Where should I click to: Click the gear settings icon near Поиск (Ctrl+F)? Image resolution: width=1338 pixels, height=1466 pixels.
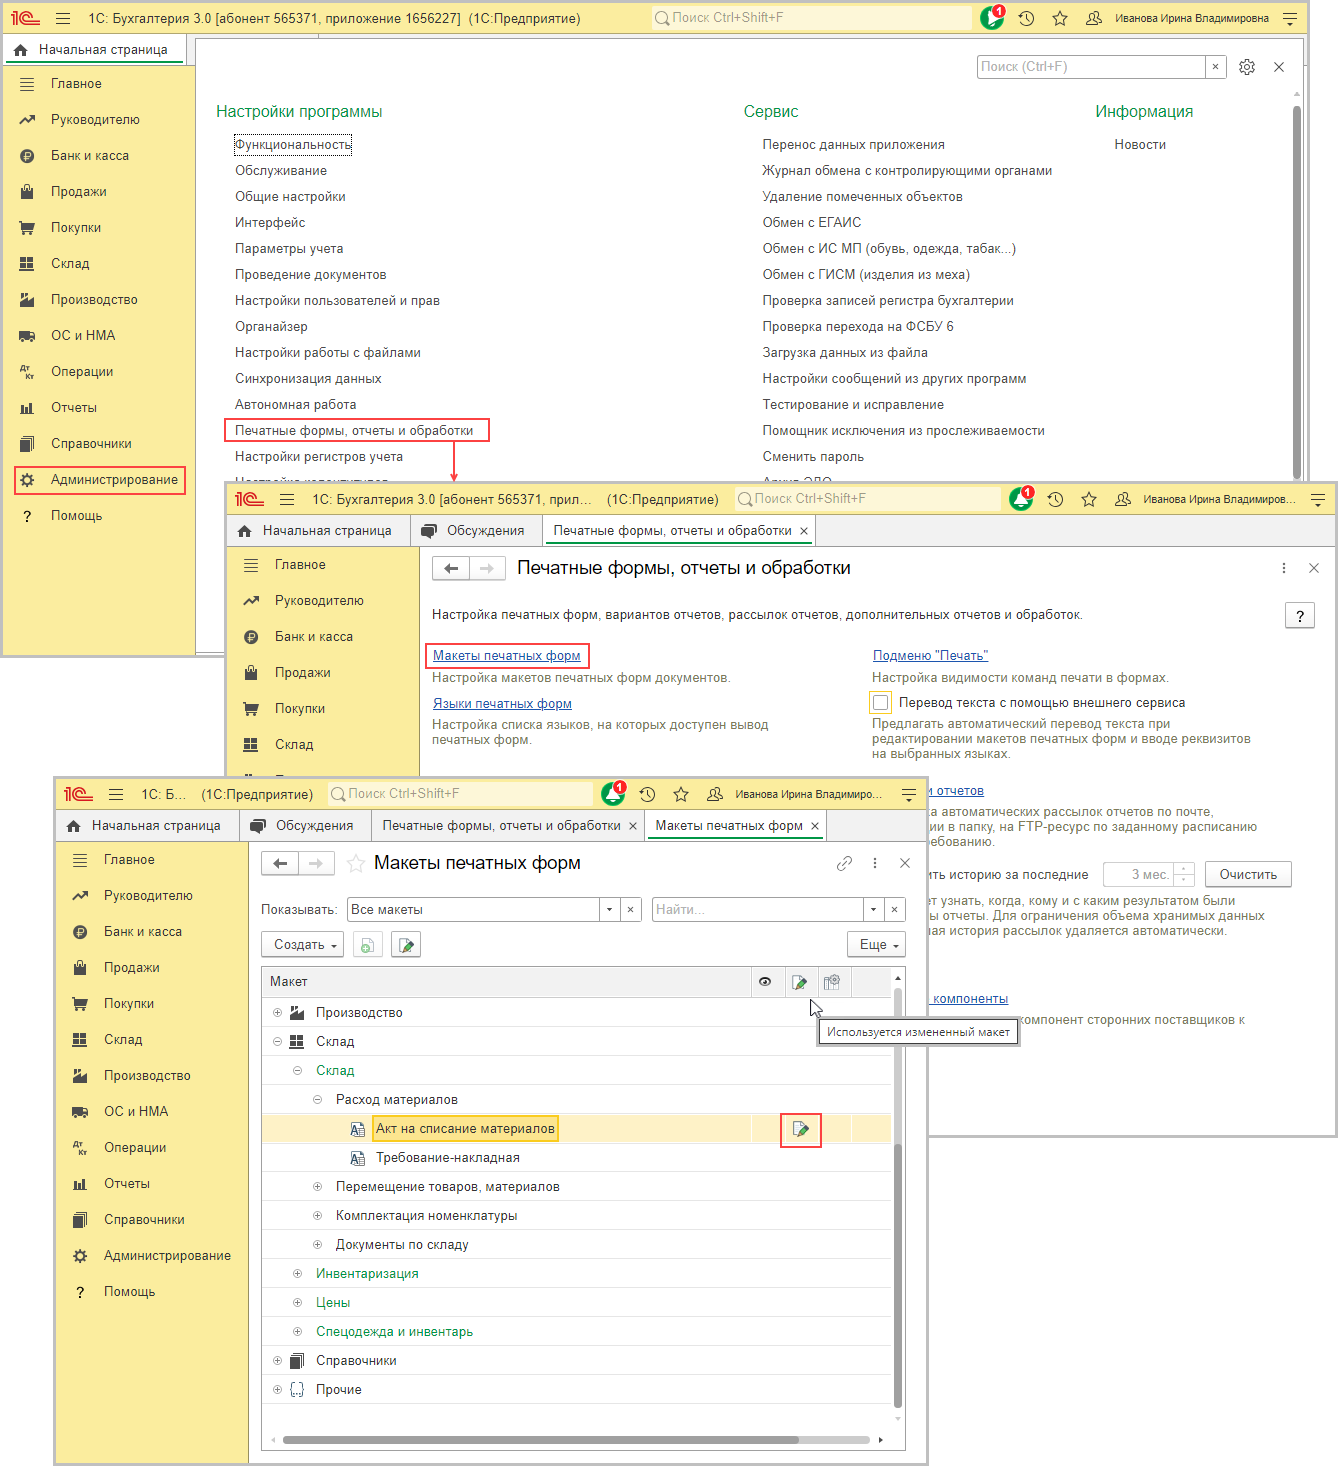click(x=1247, y=67)
